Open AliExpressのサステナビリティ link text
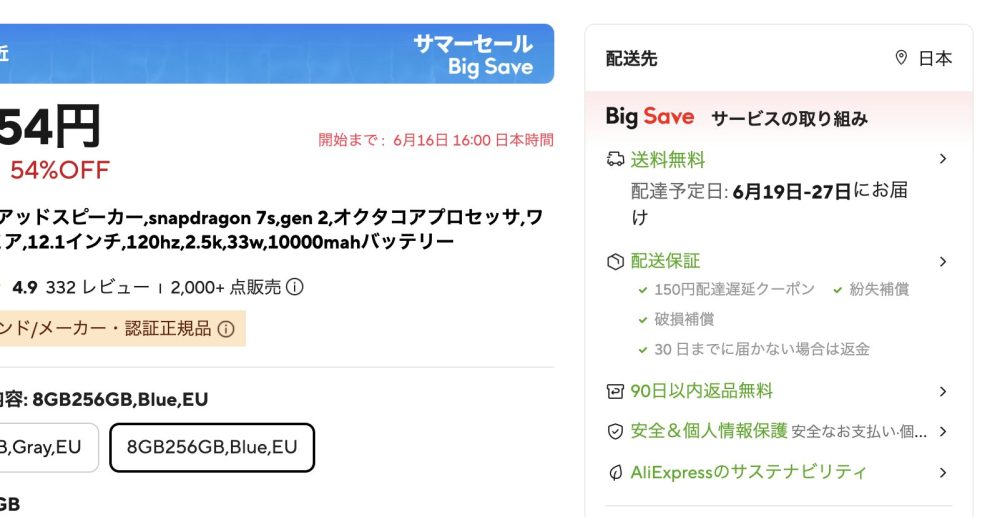1000x517 pixels. (749, 472)
